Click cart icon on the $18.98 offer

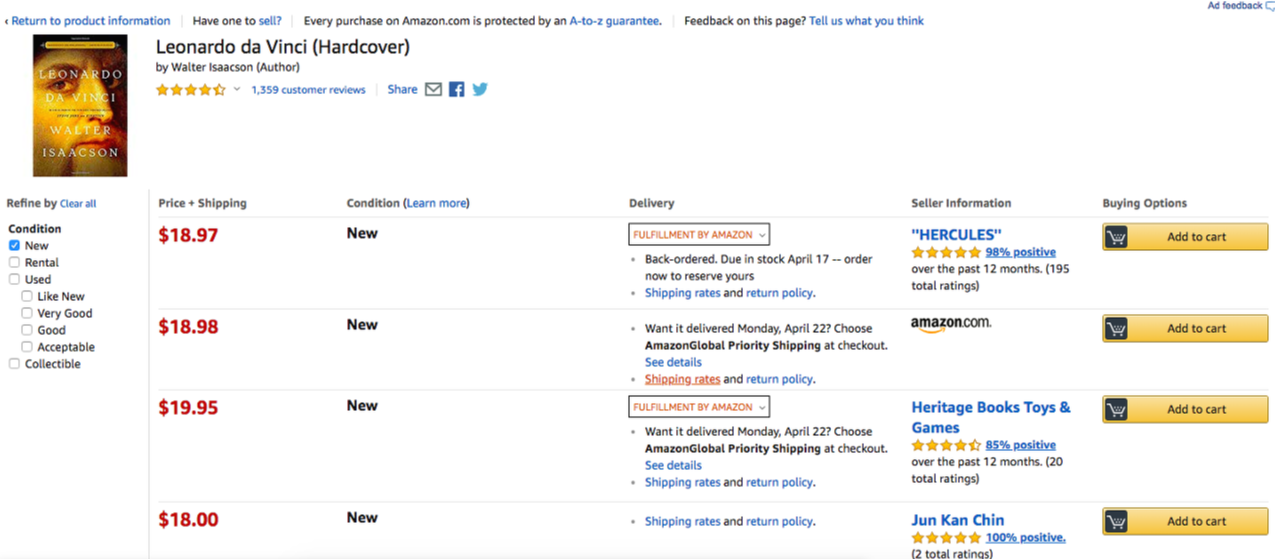click(1117, 328)
